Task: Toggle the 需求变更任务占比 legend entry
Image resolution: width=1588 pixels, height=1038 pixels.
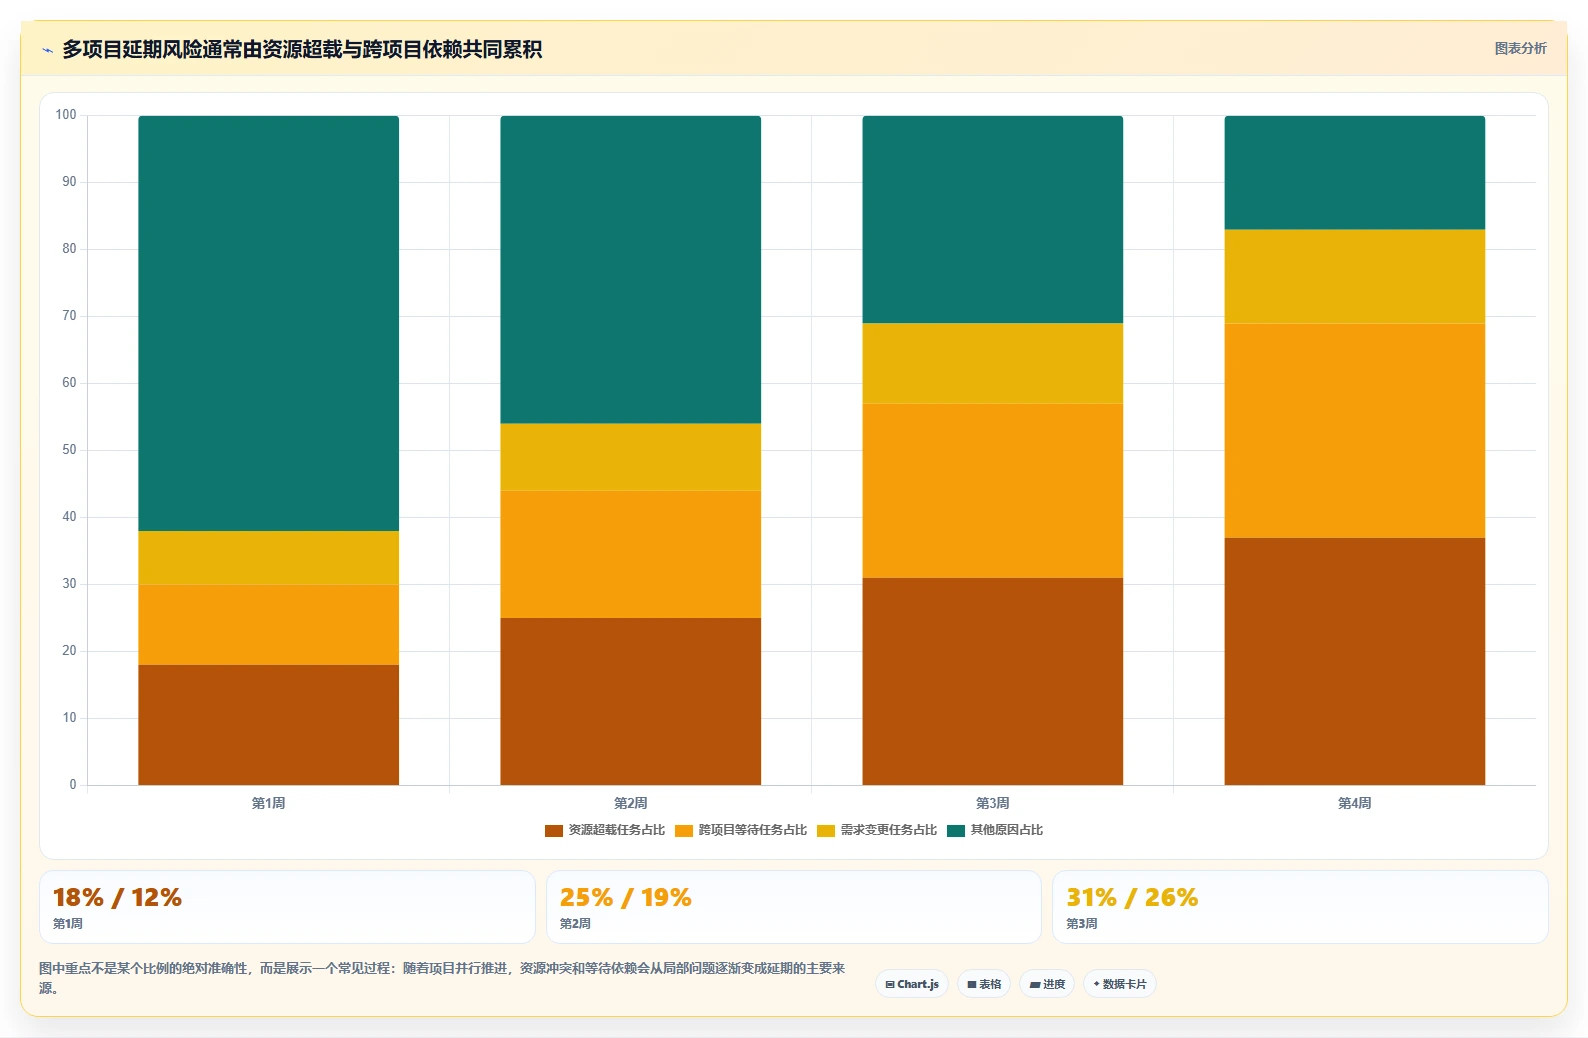Action: (877, 830)
